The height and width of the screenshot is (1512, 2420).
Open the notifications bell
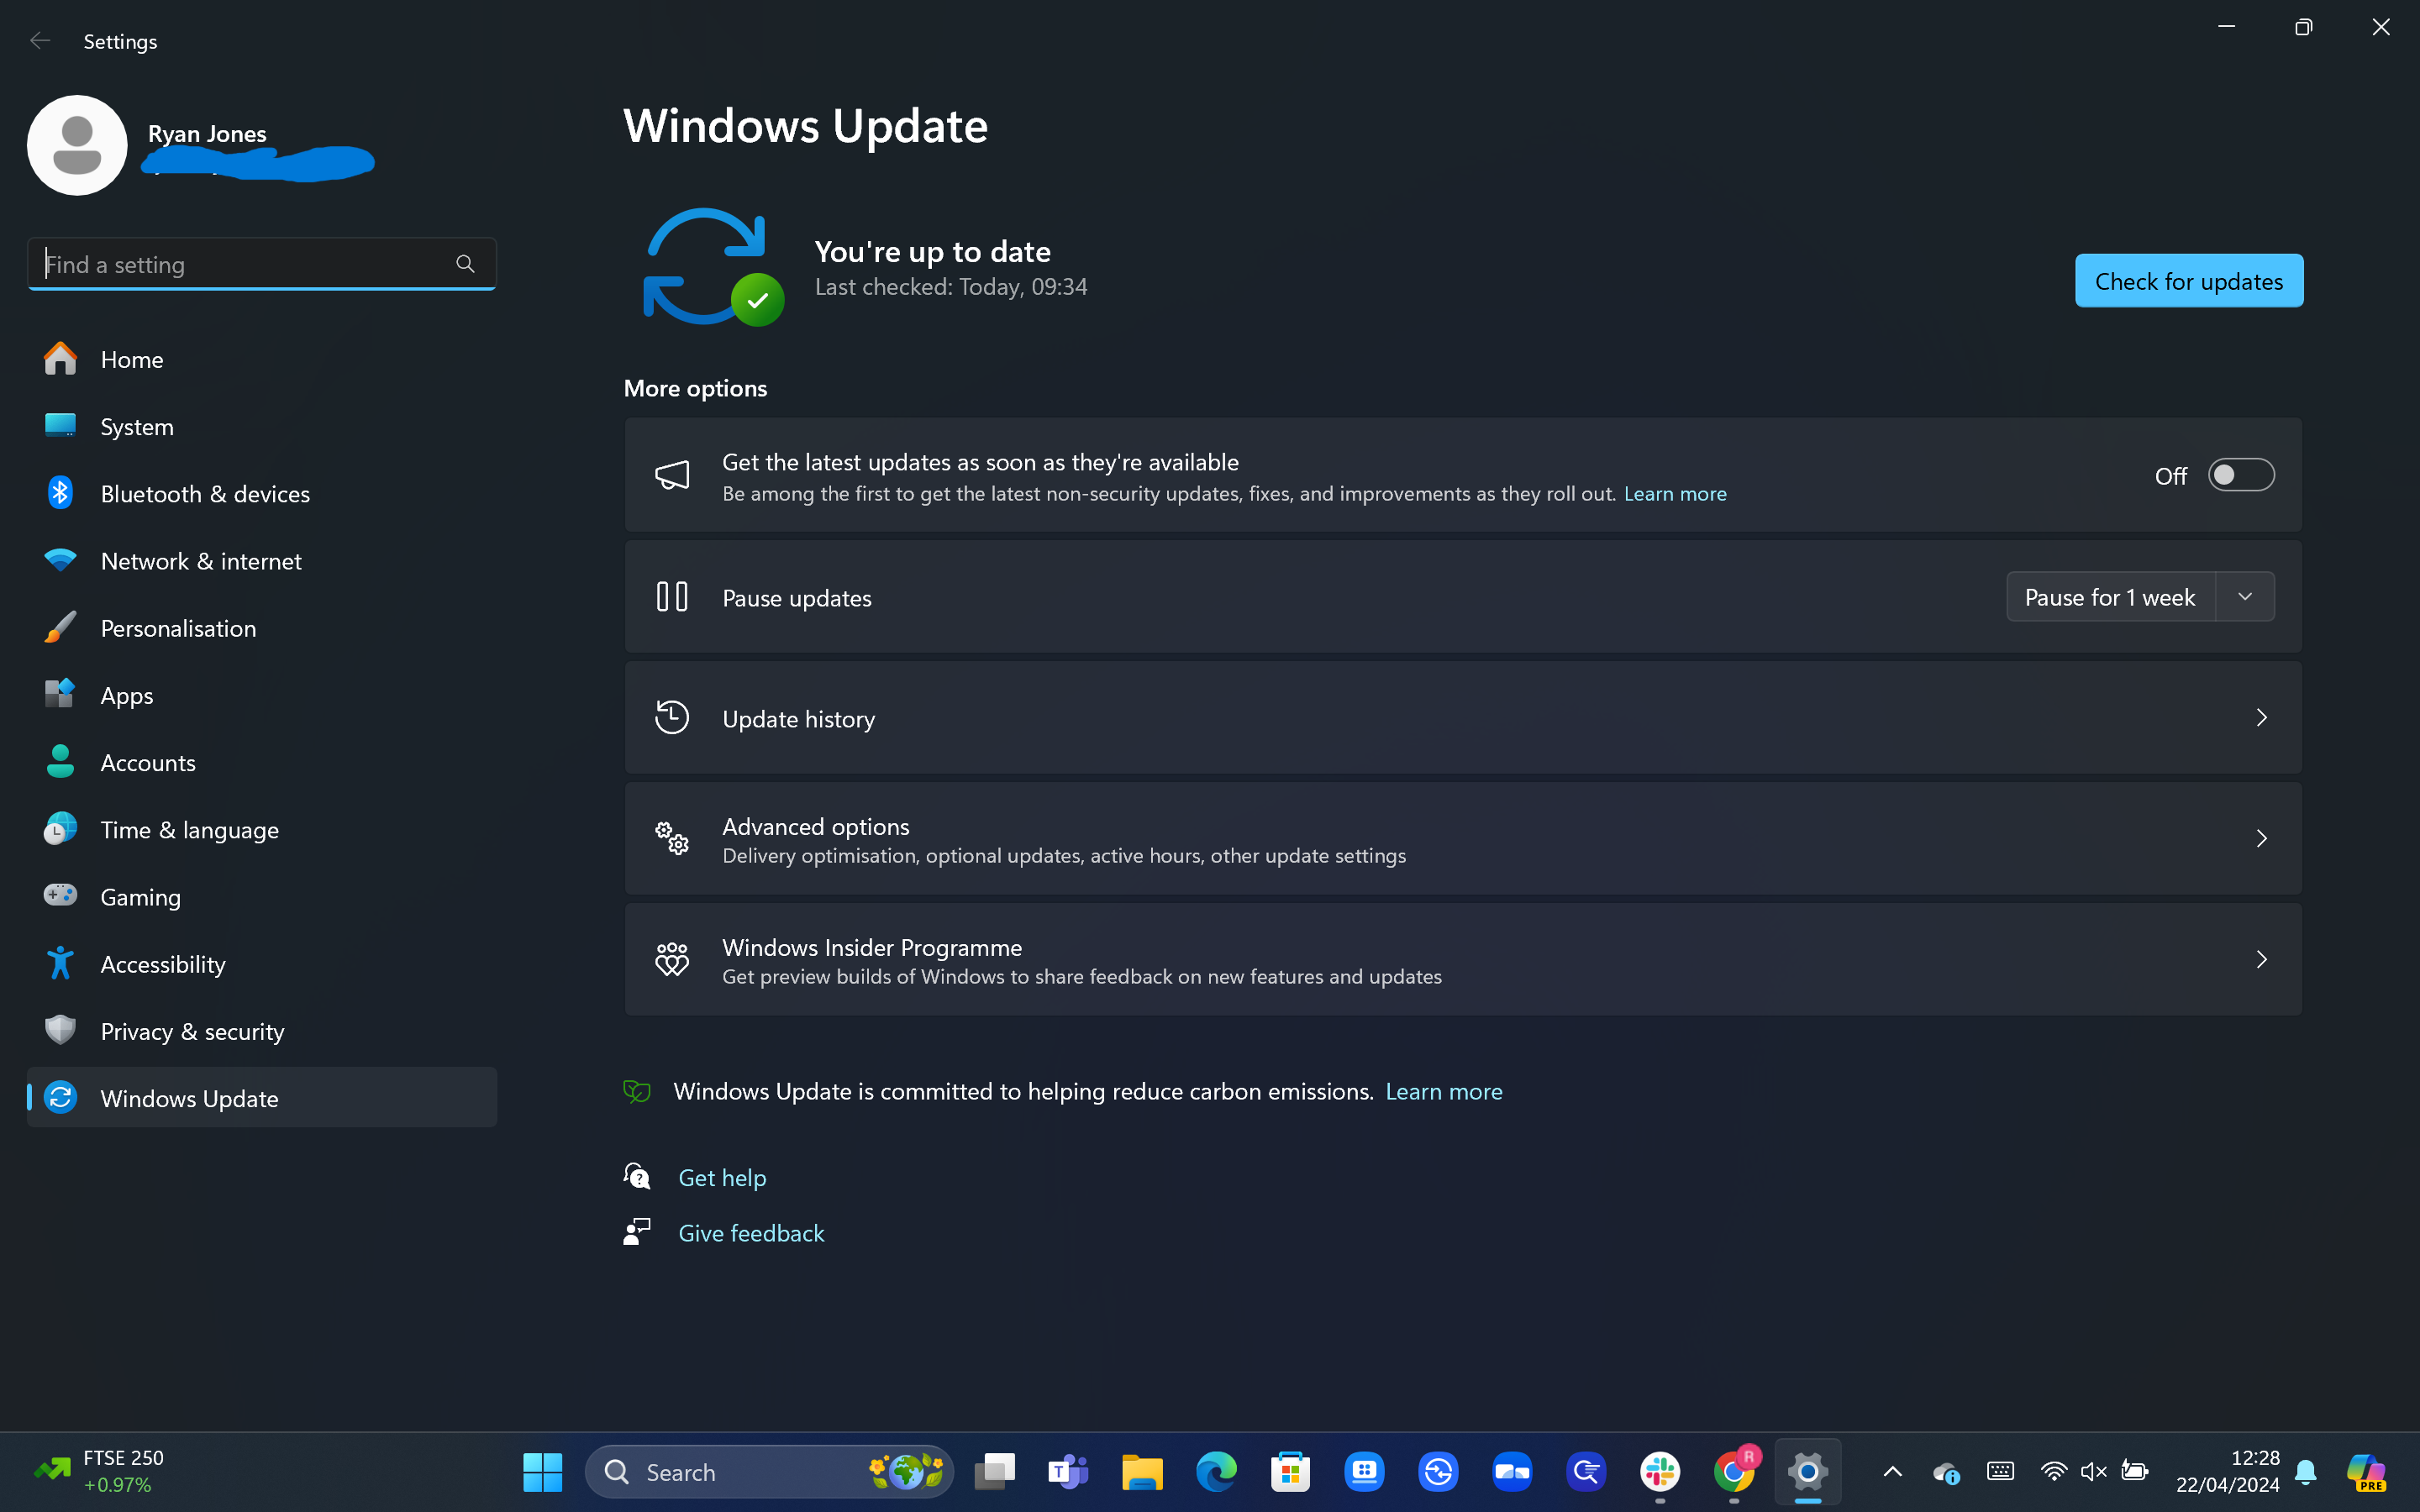tap(2306, 1472)
